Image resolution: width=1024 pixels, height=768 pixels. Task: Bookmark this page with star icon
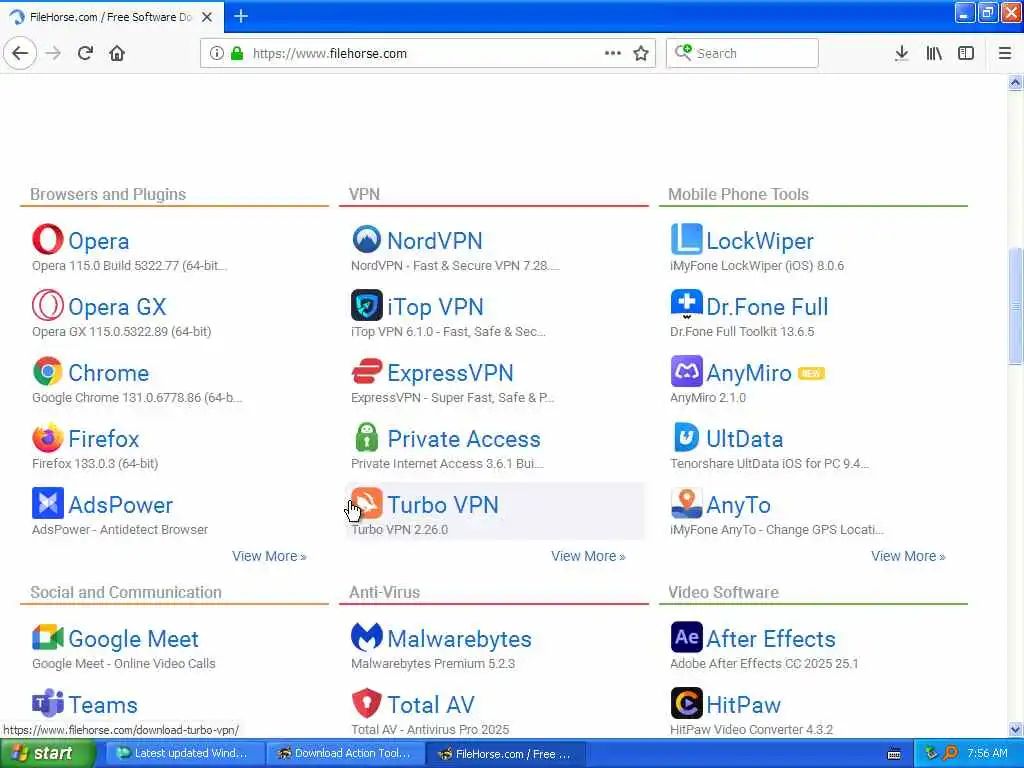[641, 54]
